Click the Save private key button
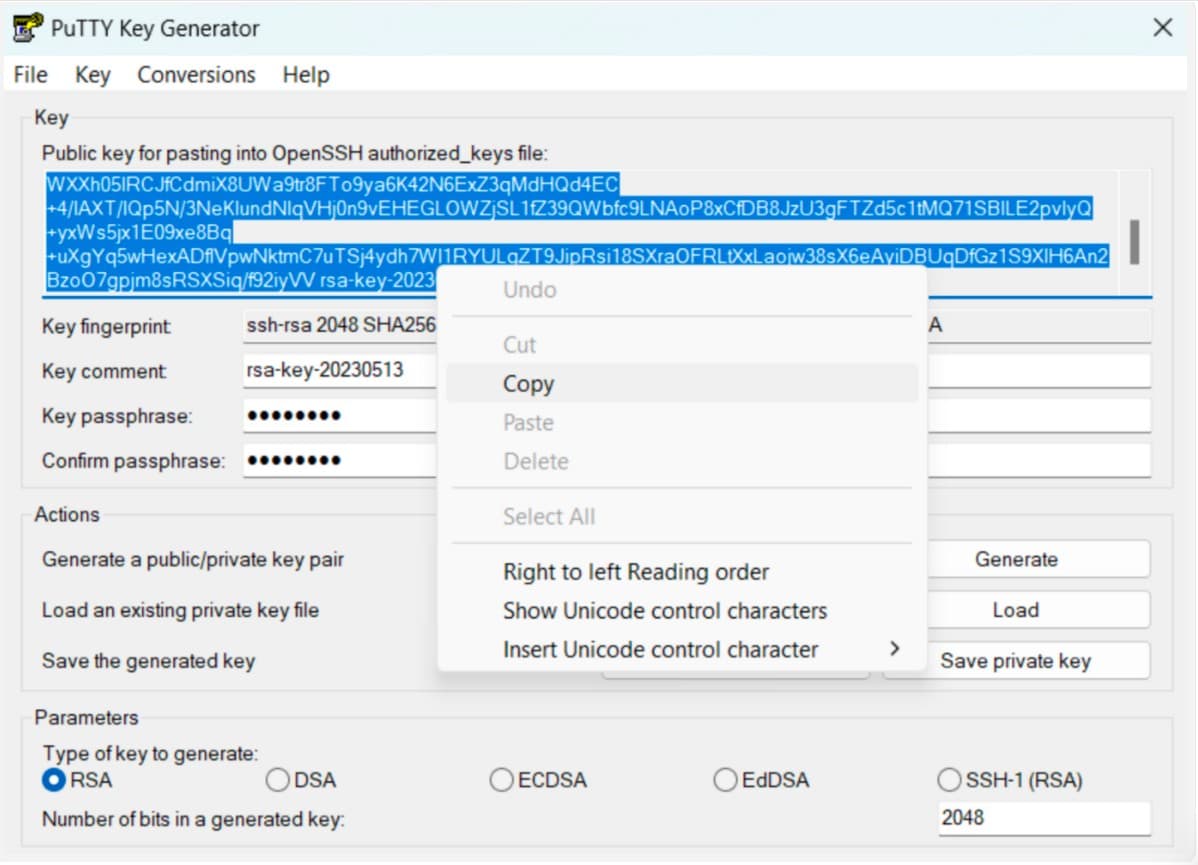Viewport: 1198px width, 865px height. pyautogui.click(x=1016, y=660)
